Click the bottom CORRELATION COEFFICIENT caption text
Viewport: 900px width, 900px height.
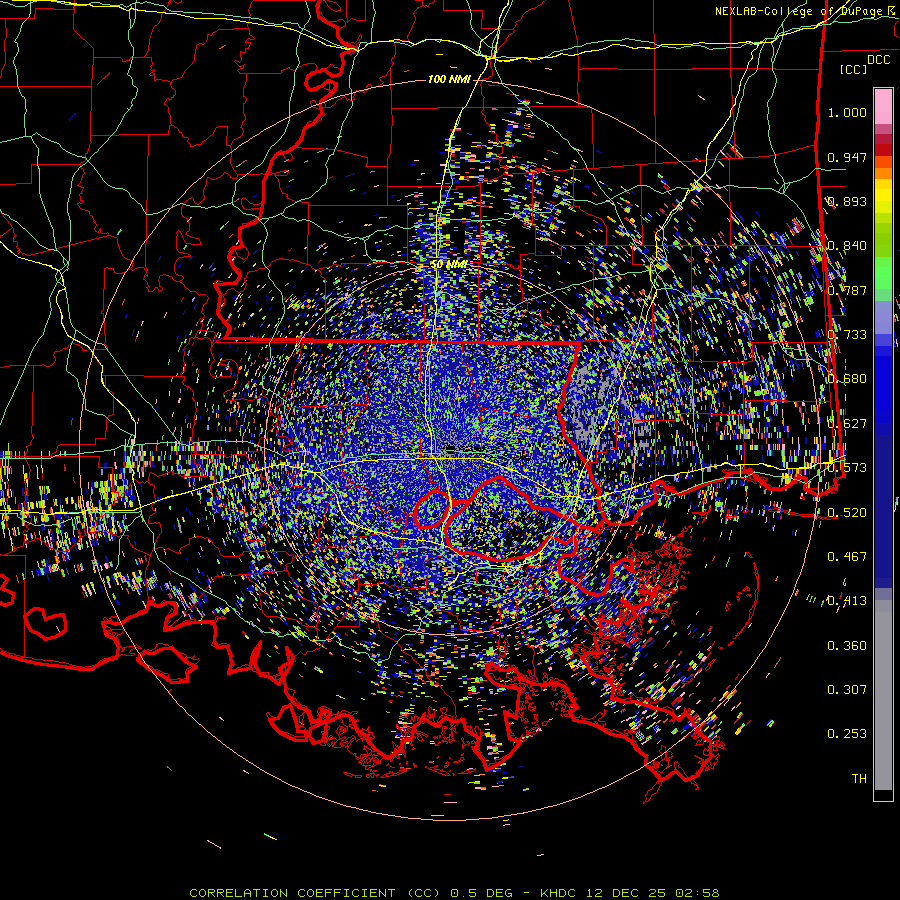pyautogui.click(x=454, y=893)
